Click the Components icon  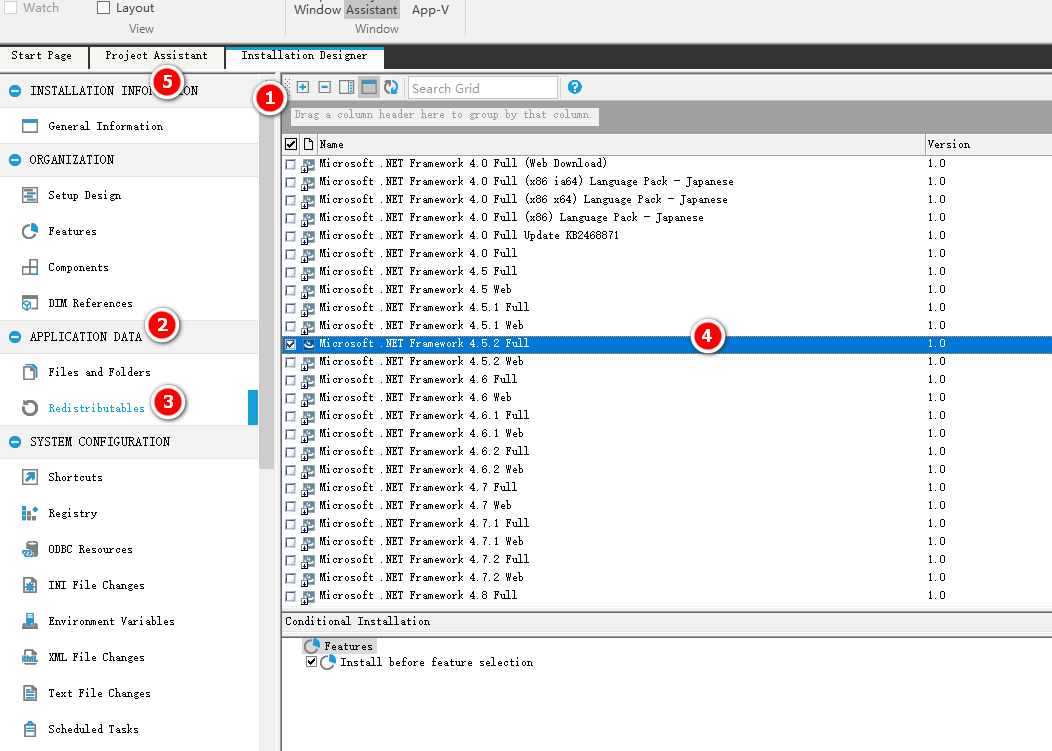pyautogui.click(x=30, y=267)
